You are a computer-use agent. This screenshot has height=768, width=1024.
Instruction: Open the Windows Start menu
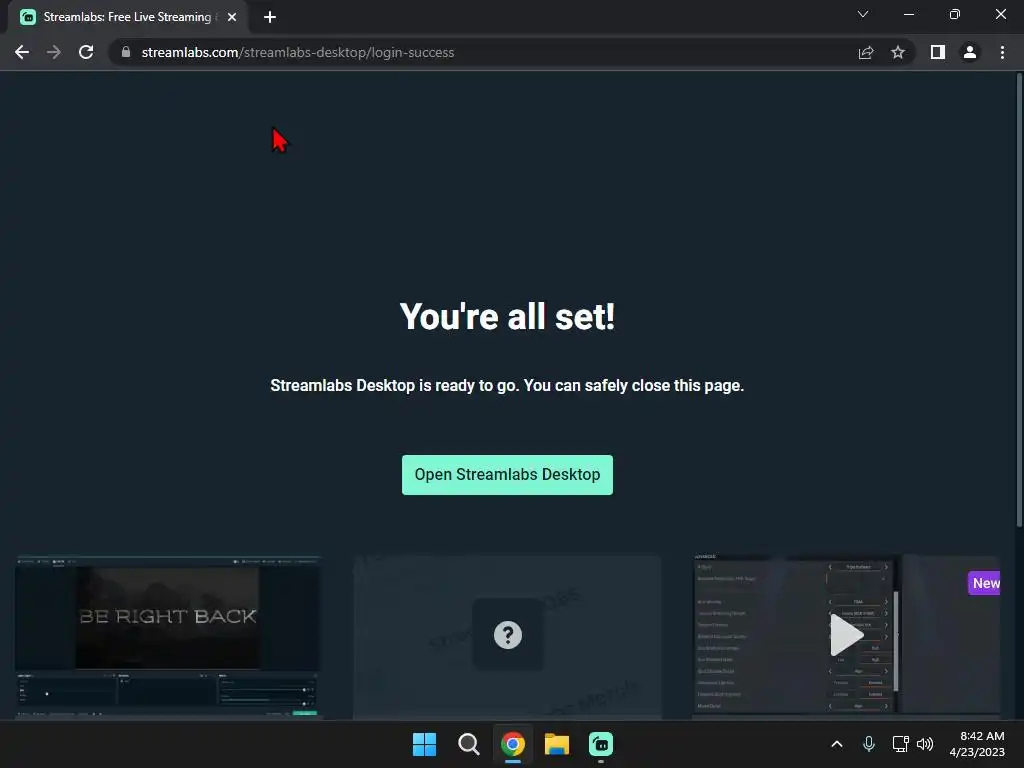click(x=424, y=744)
